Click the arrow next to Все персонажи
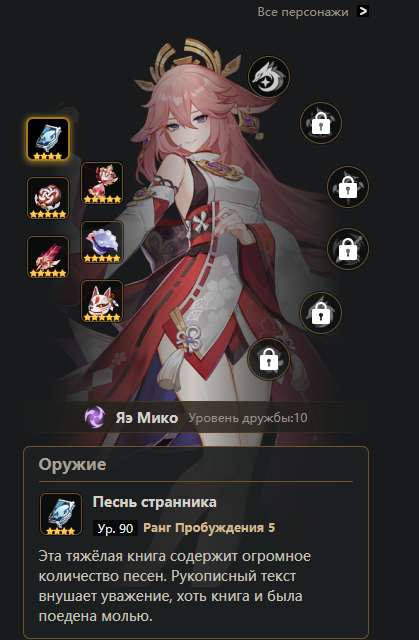 point(363,11)
